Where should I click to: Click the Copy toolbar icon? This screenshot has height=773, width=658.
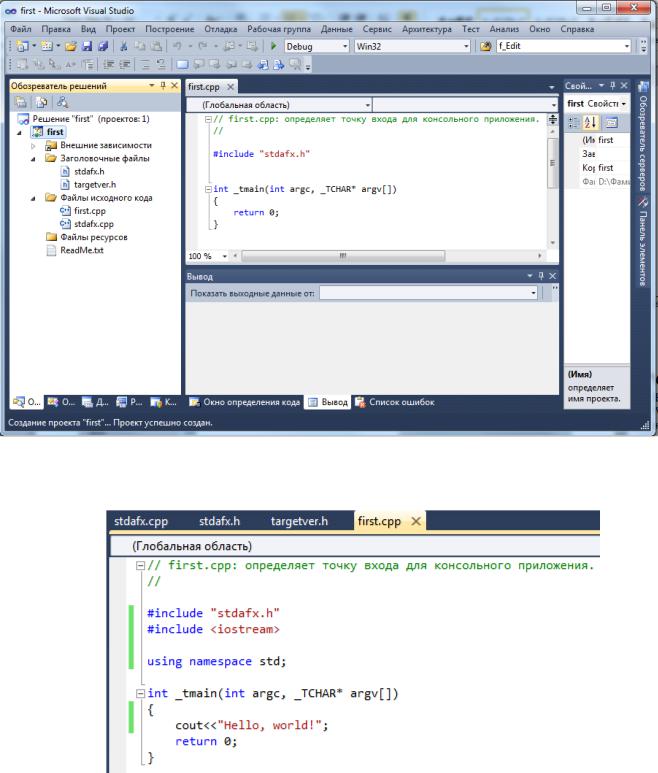[140, 46]
